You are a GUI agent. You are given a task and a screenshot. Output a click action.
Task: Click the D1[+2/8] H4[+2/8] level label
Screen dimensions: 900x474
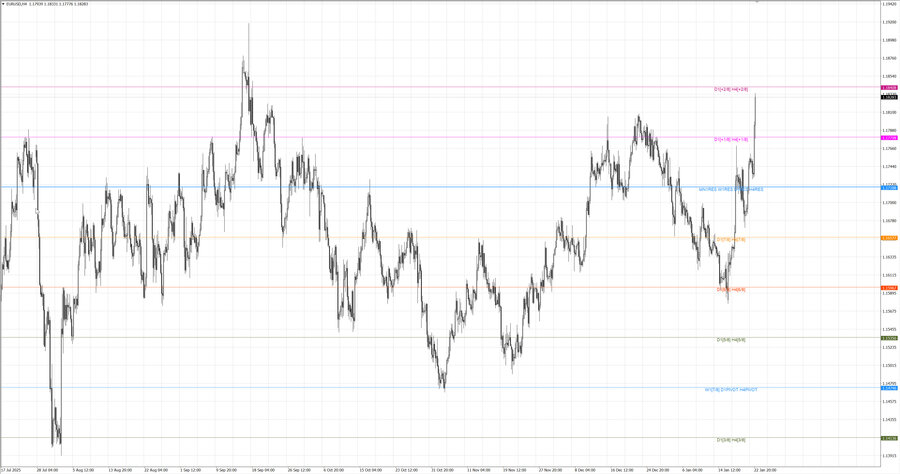pyautogui.click(x=731, y=90)
